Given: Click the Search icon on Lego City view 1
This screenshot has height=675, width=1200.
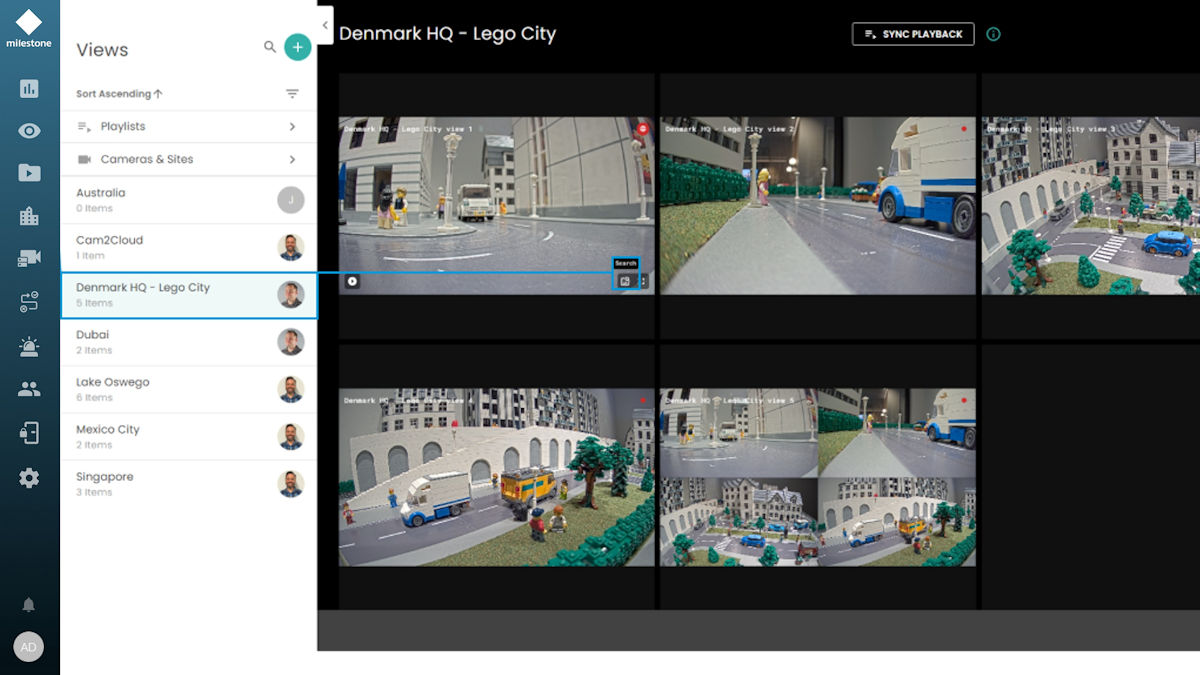Looking at the screenshot, I should (625, 281).
